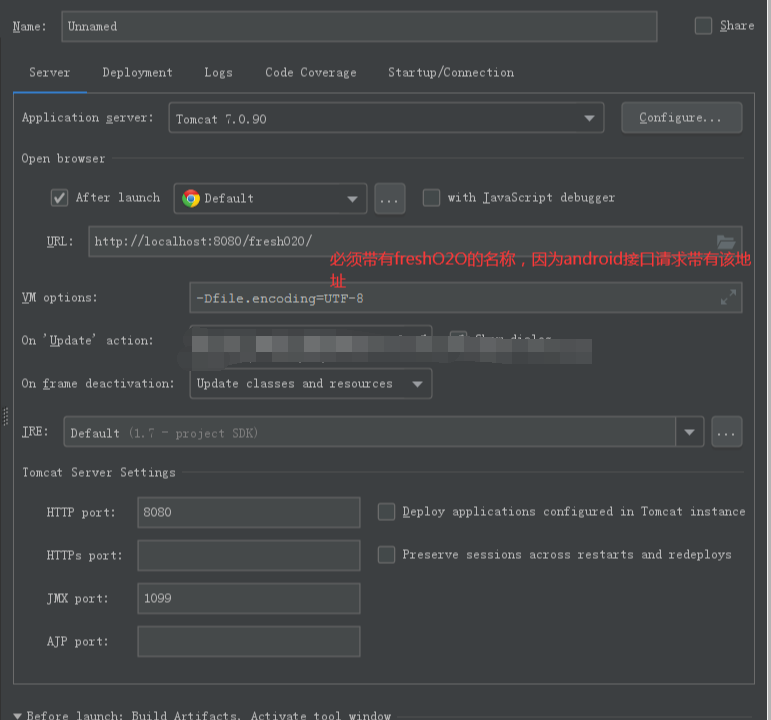Viewport: 771px width, 720px height.
Task: Collapse the Before launch section
Action: point(18,716)
